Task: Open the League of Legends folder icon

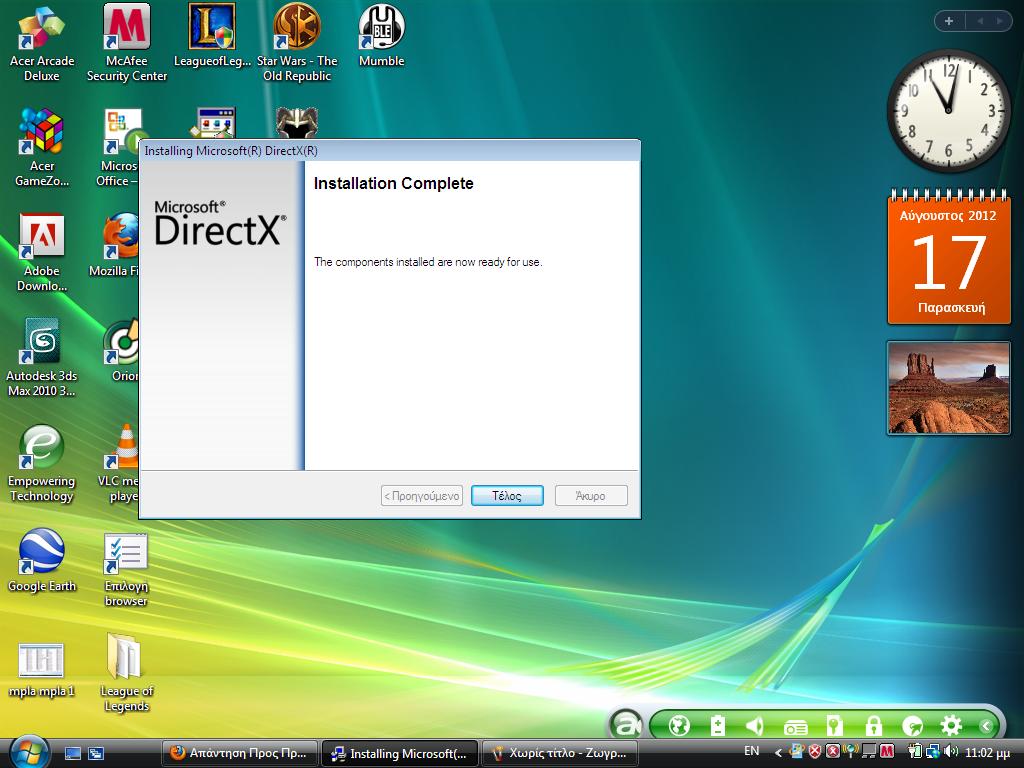Action: pos(126,674)
